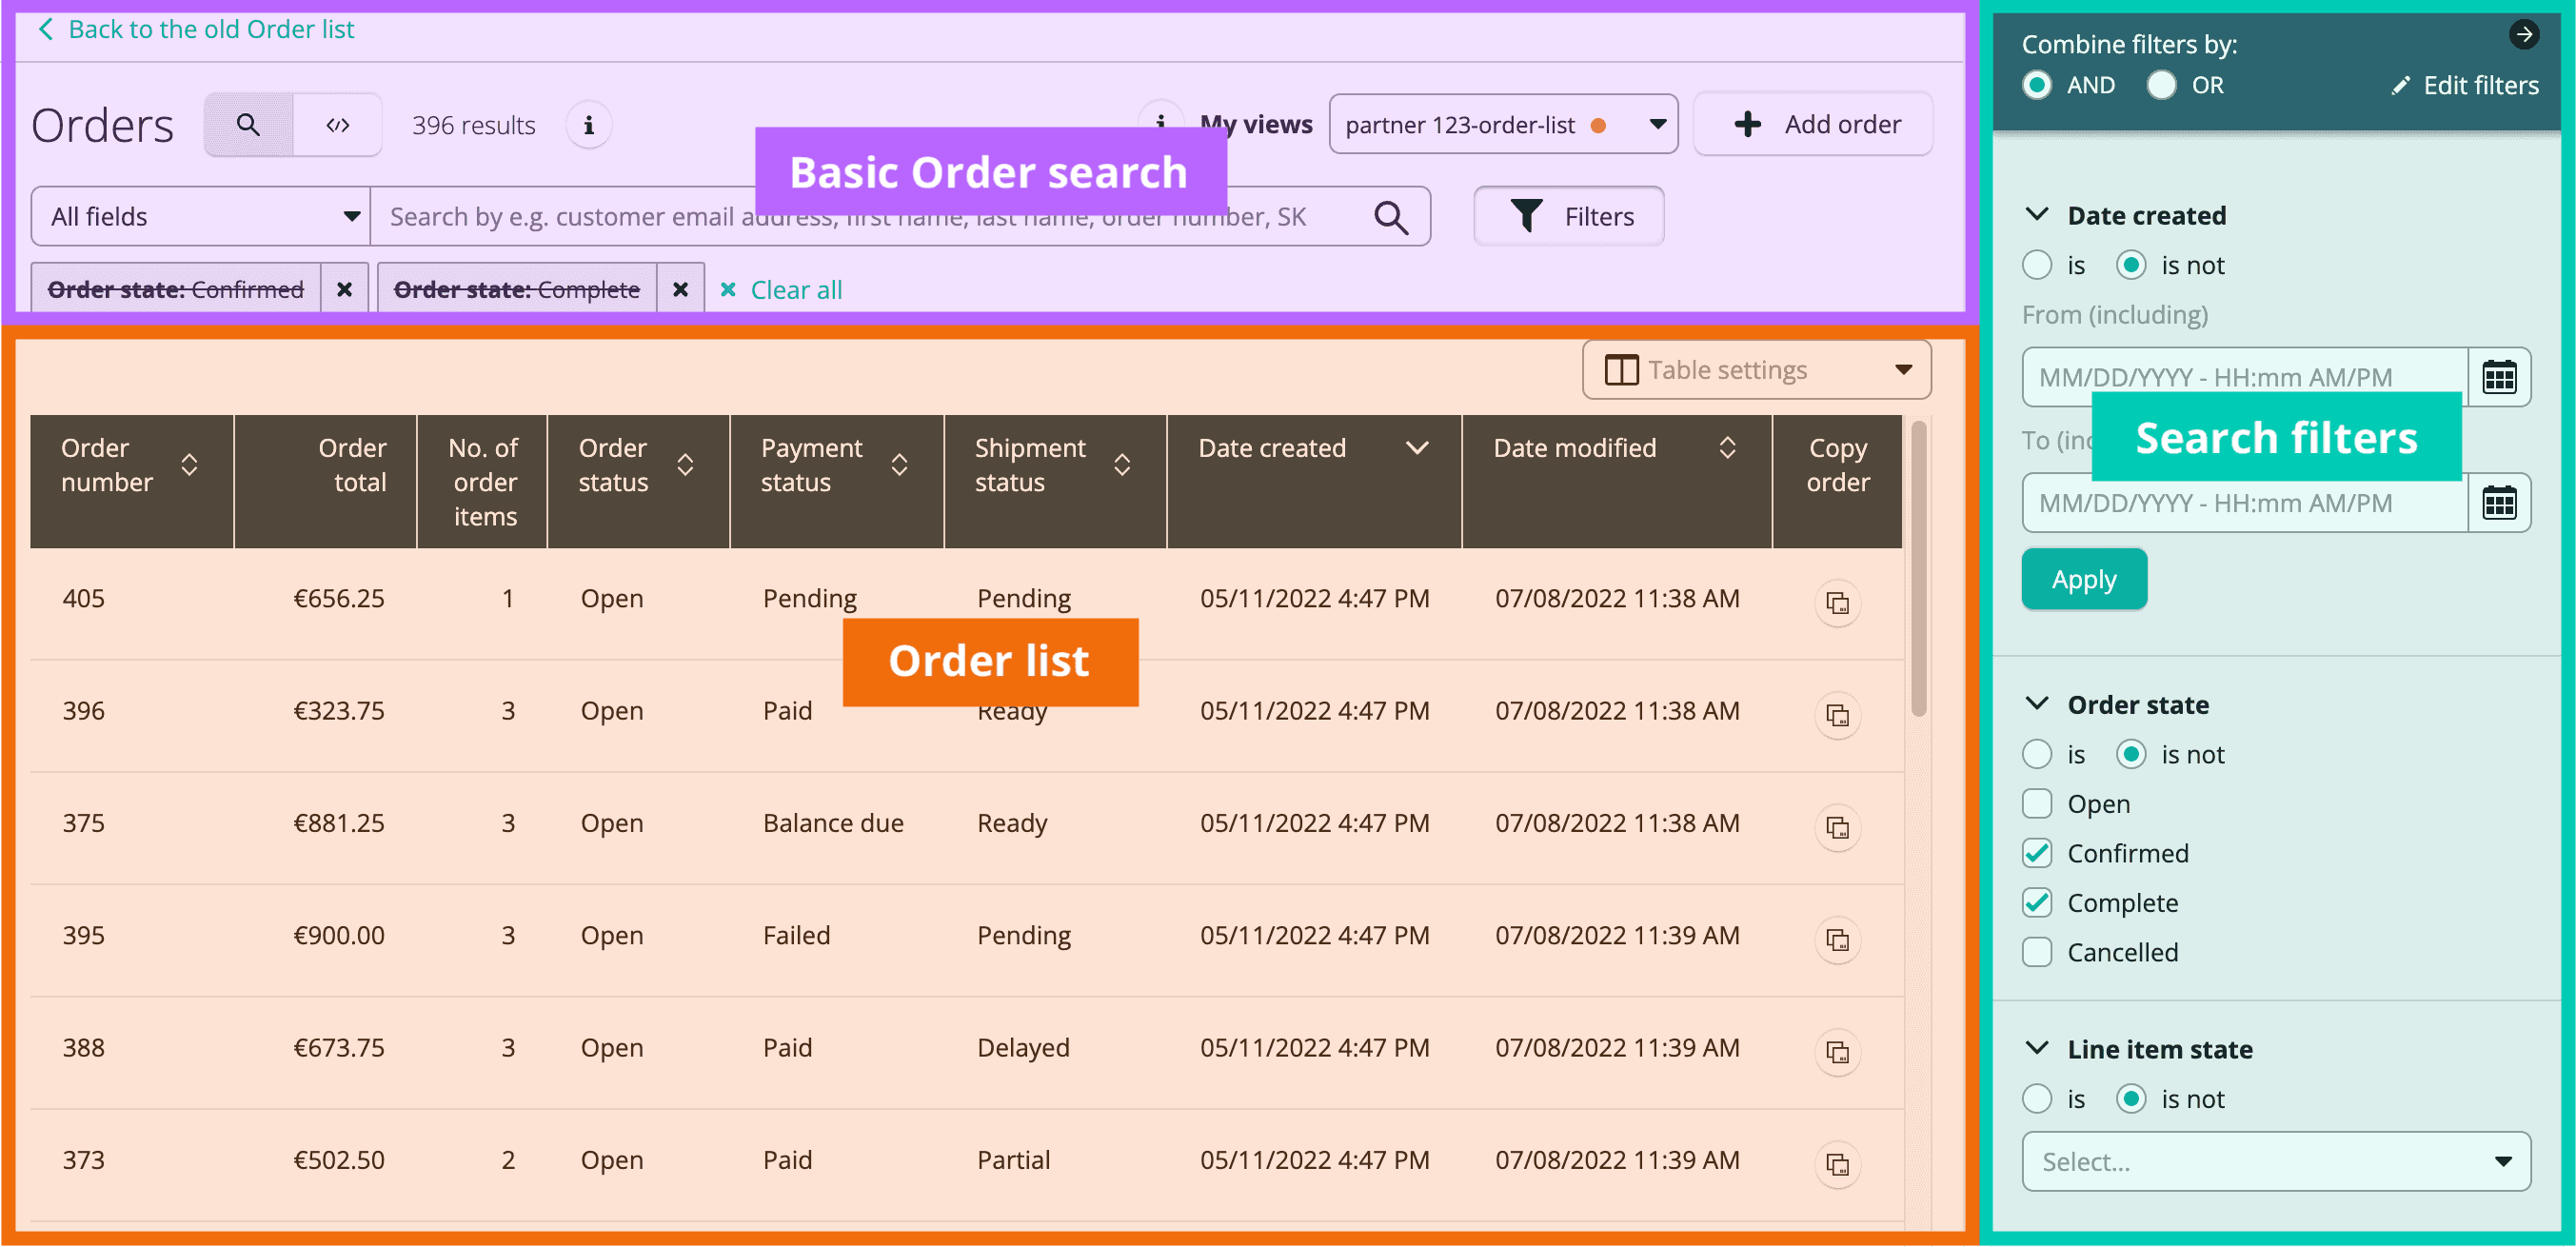
Task: Click the Apply button for date filter
Action: [x=2083, y=579]
